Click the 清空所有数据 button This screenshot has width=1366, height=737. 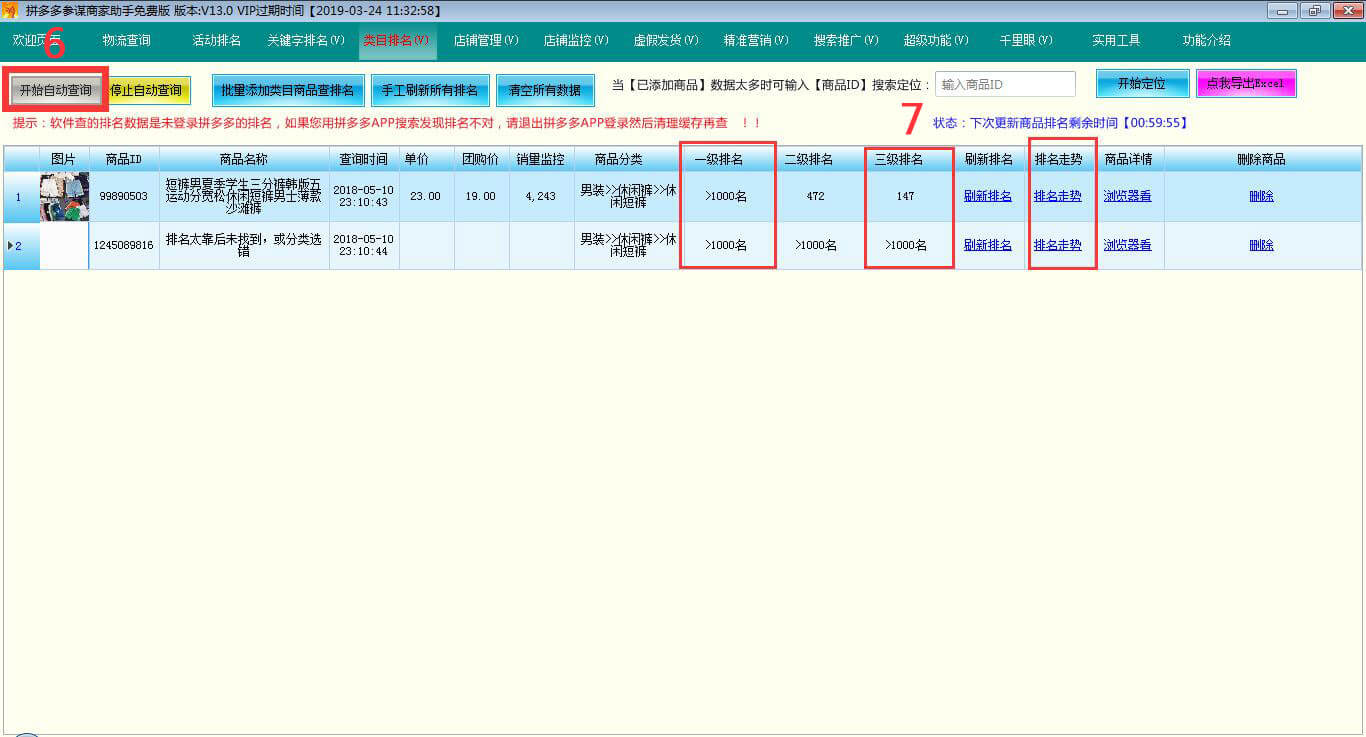click(545, 90)
